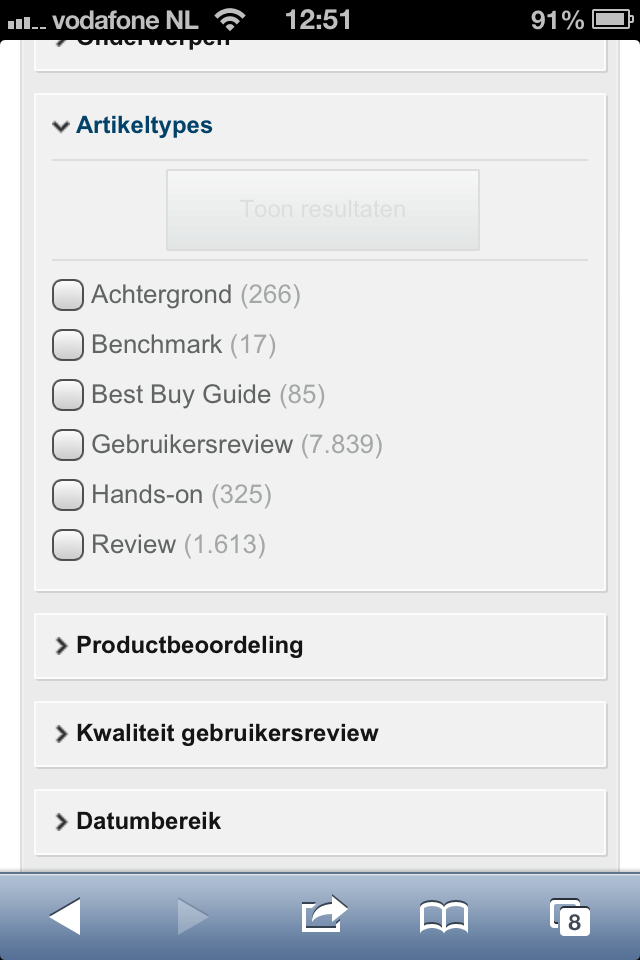Image resolution: width=640 pixels, height=960 pixels.
Task: Tap the signal strength bars icon
Action: pos(26,23)
